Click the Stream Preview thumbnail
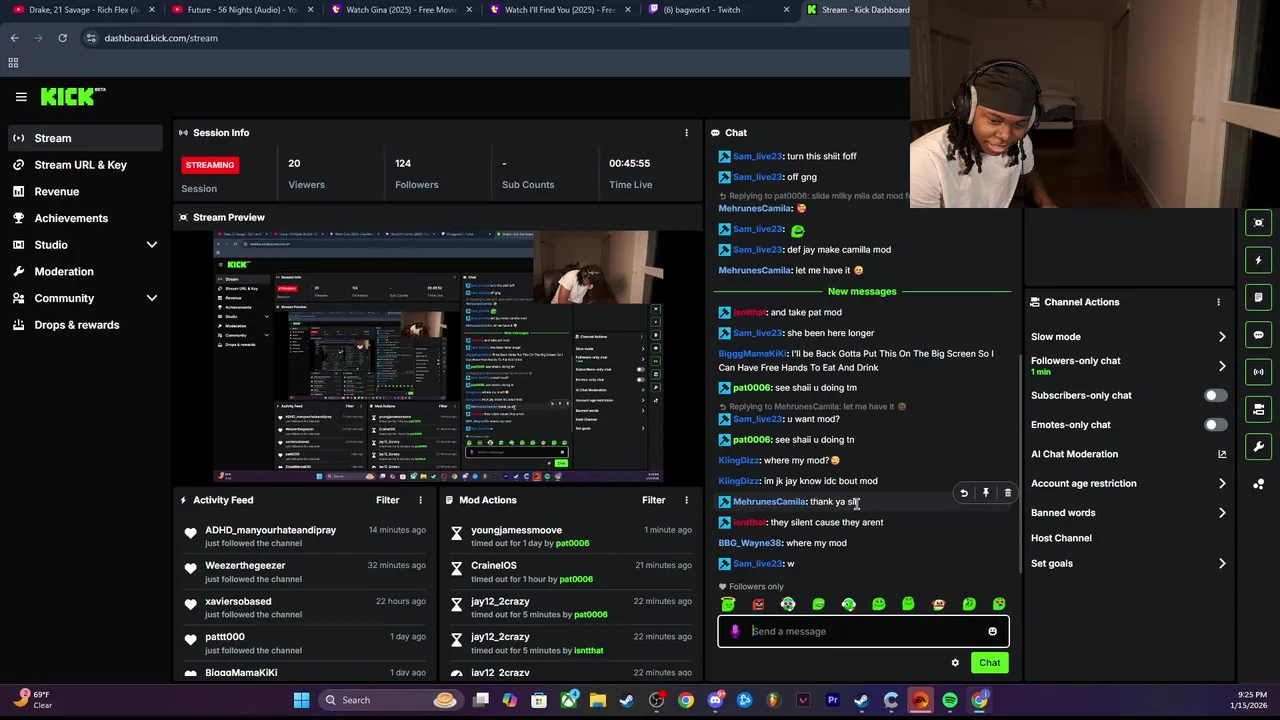The width and height of the screenshot is (1280, 720). [437, 357]
